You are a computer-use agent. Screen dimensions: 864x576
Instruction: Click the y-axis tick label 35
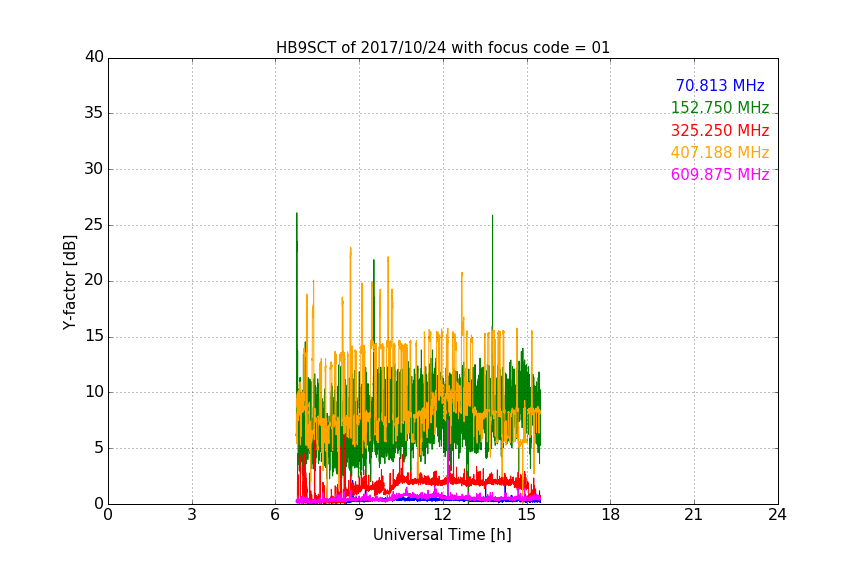(x=94, y=113)
